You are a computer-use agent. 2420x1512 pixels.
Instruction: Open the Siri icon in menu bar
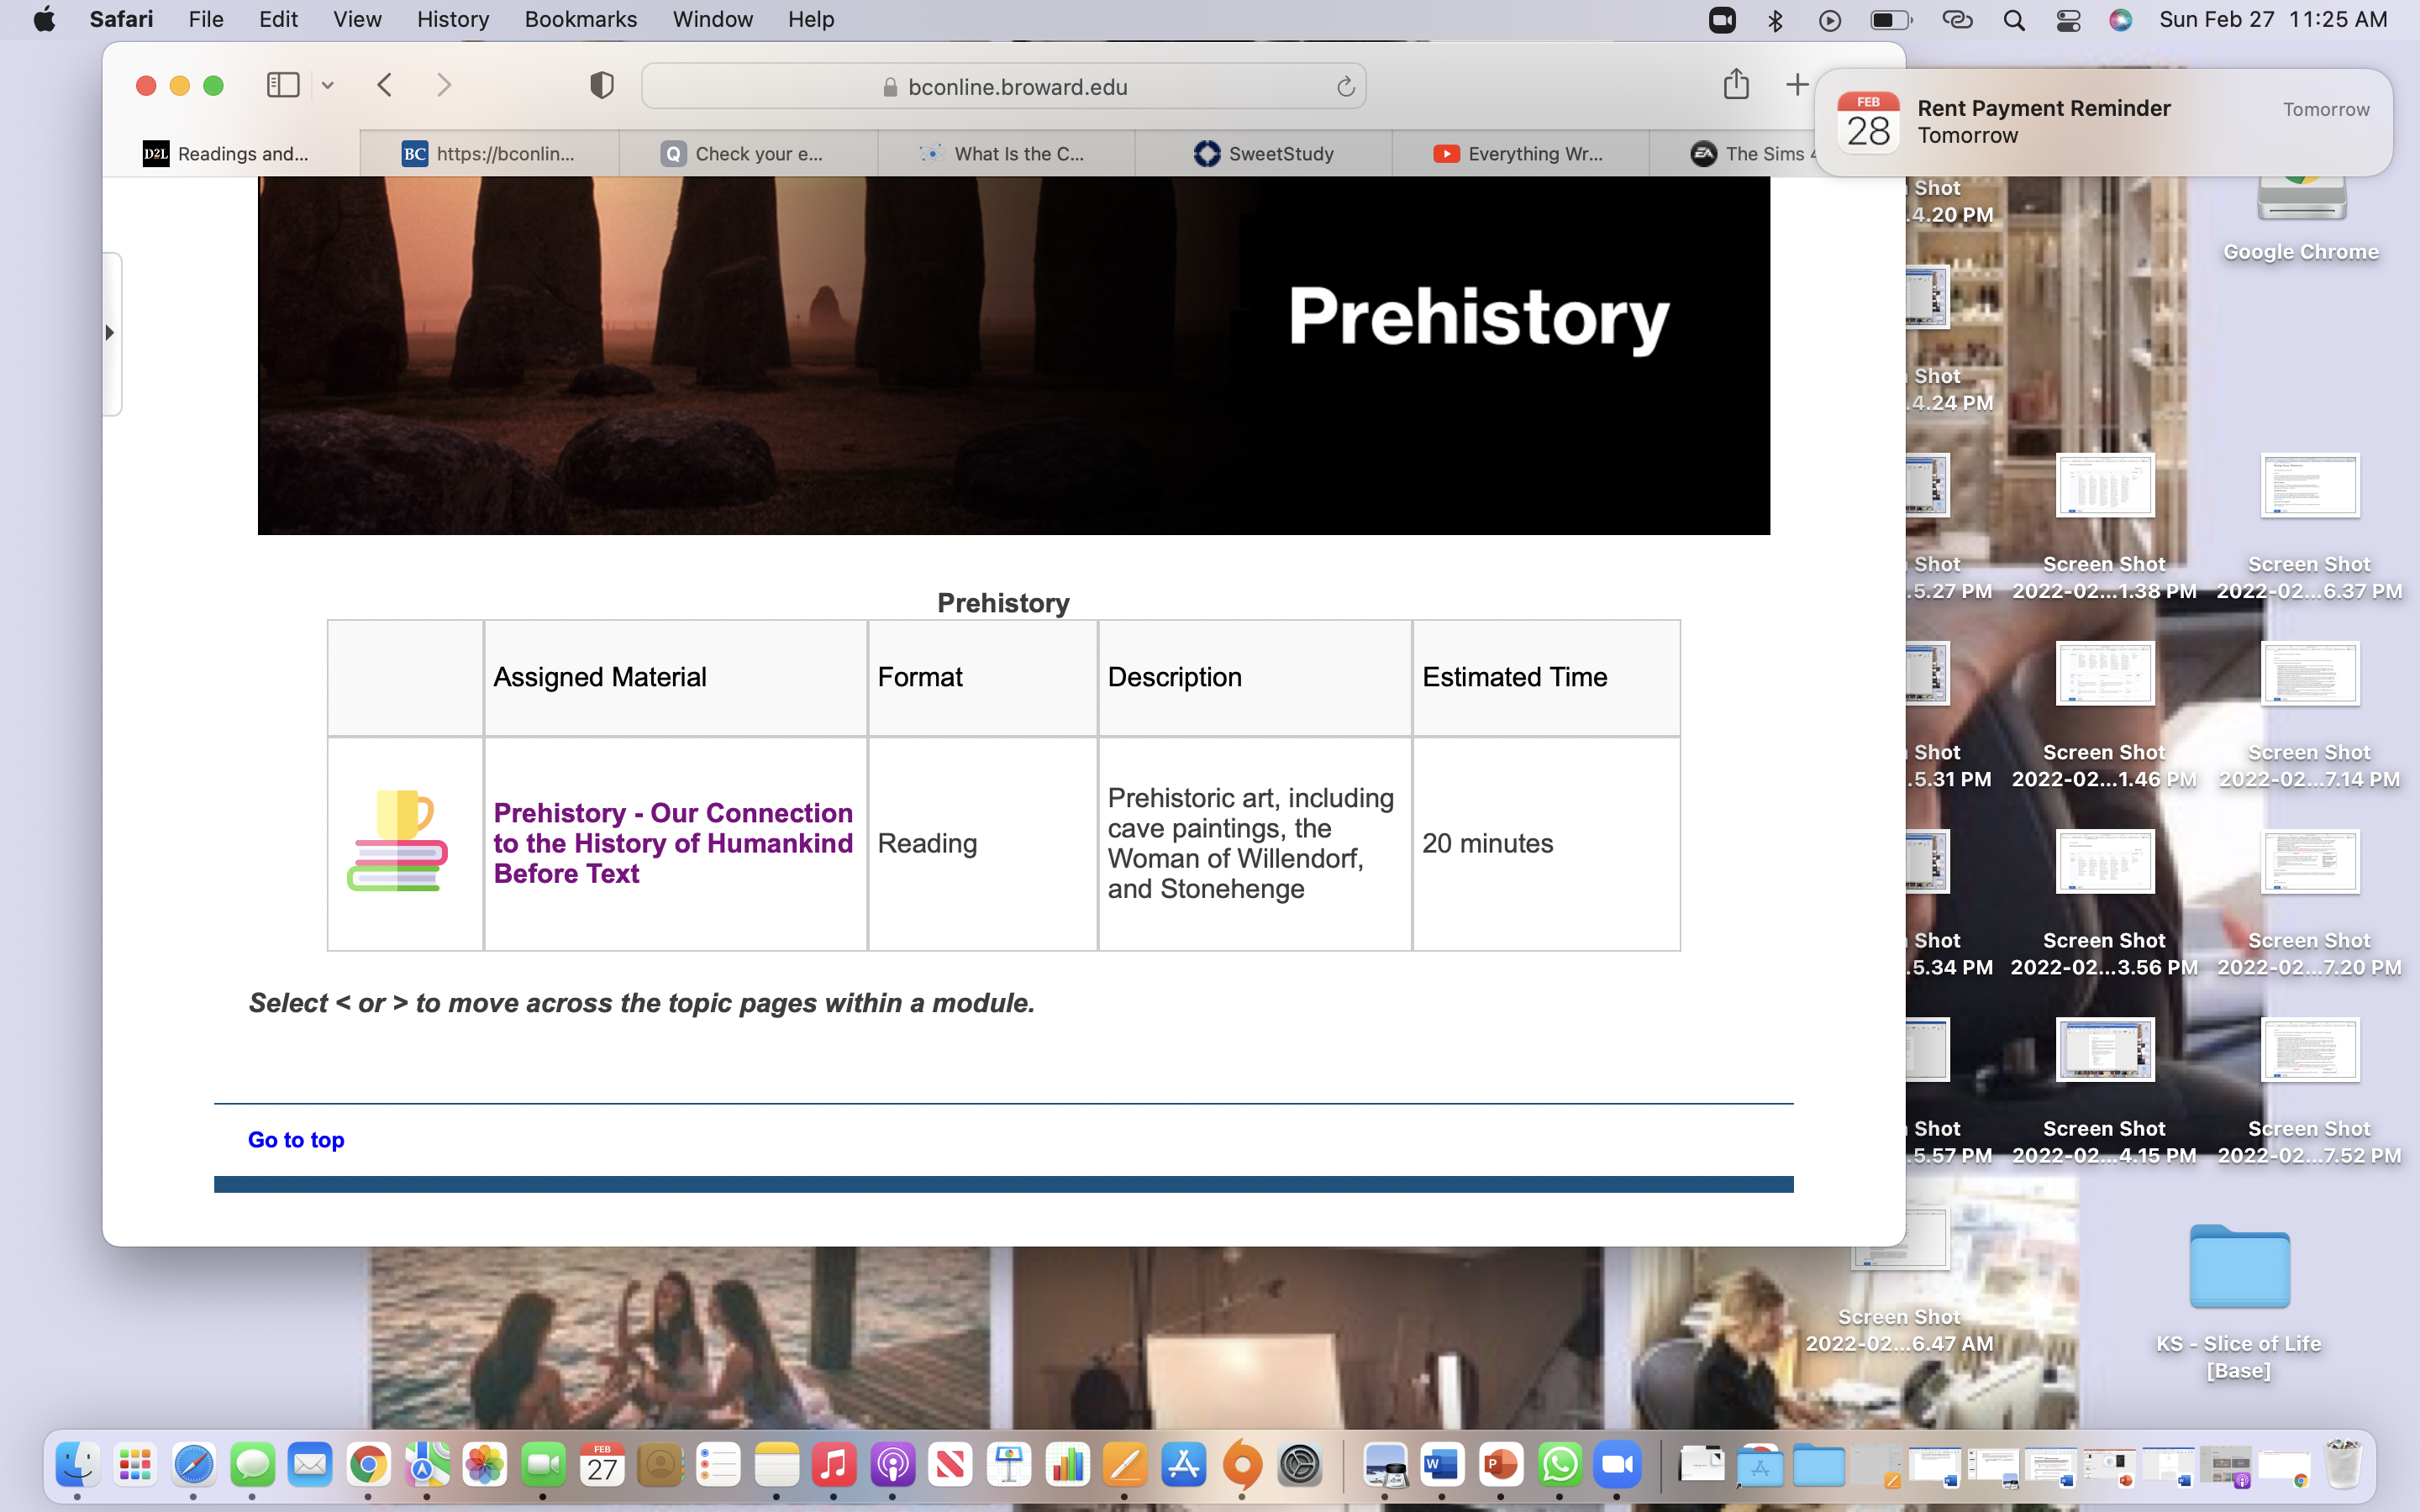2120,20
